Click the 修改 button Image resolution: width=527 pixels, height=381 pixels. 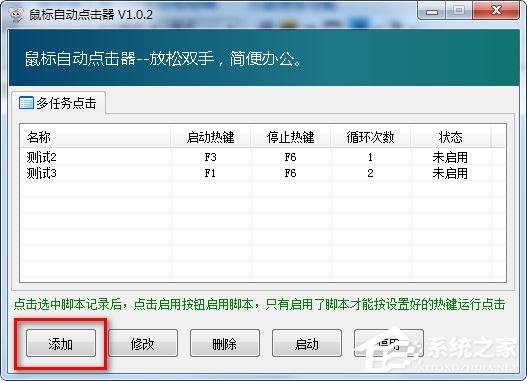(143, 344)
